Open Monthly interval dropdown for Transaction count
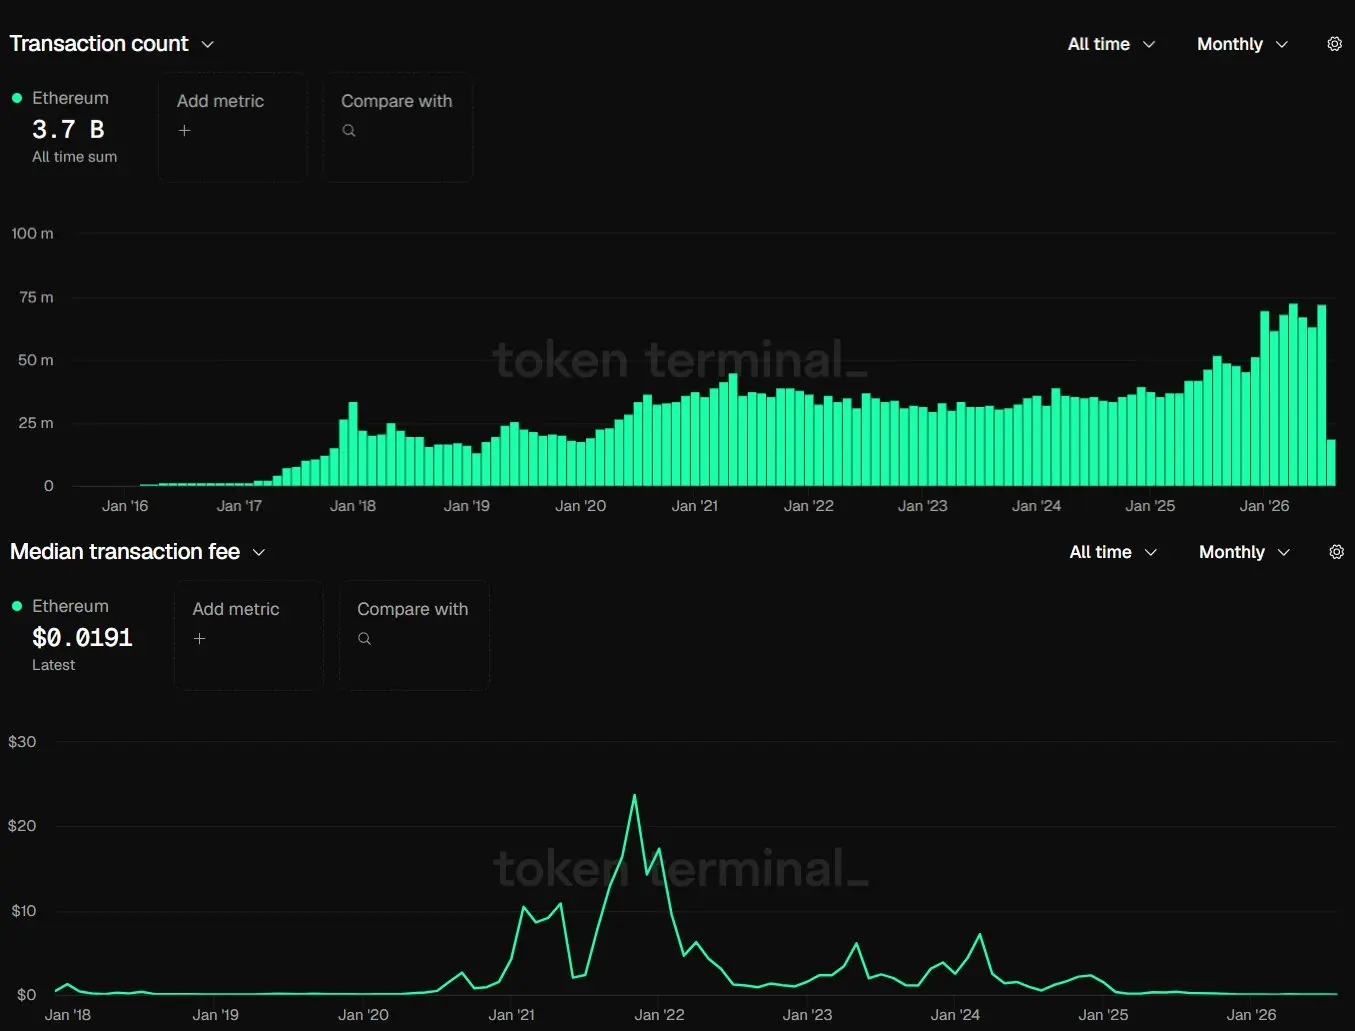Screen dimensions: 1355x1031 (x=1242, y=44)
